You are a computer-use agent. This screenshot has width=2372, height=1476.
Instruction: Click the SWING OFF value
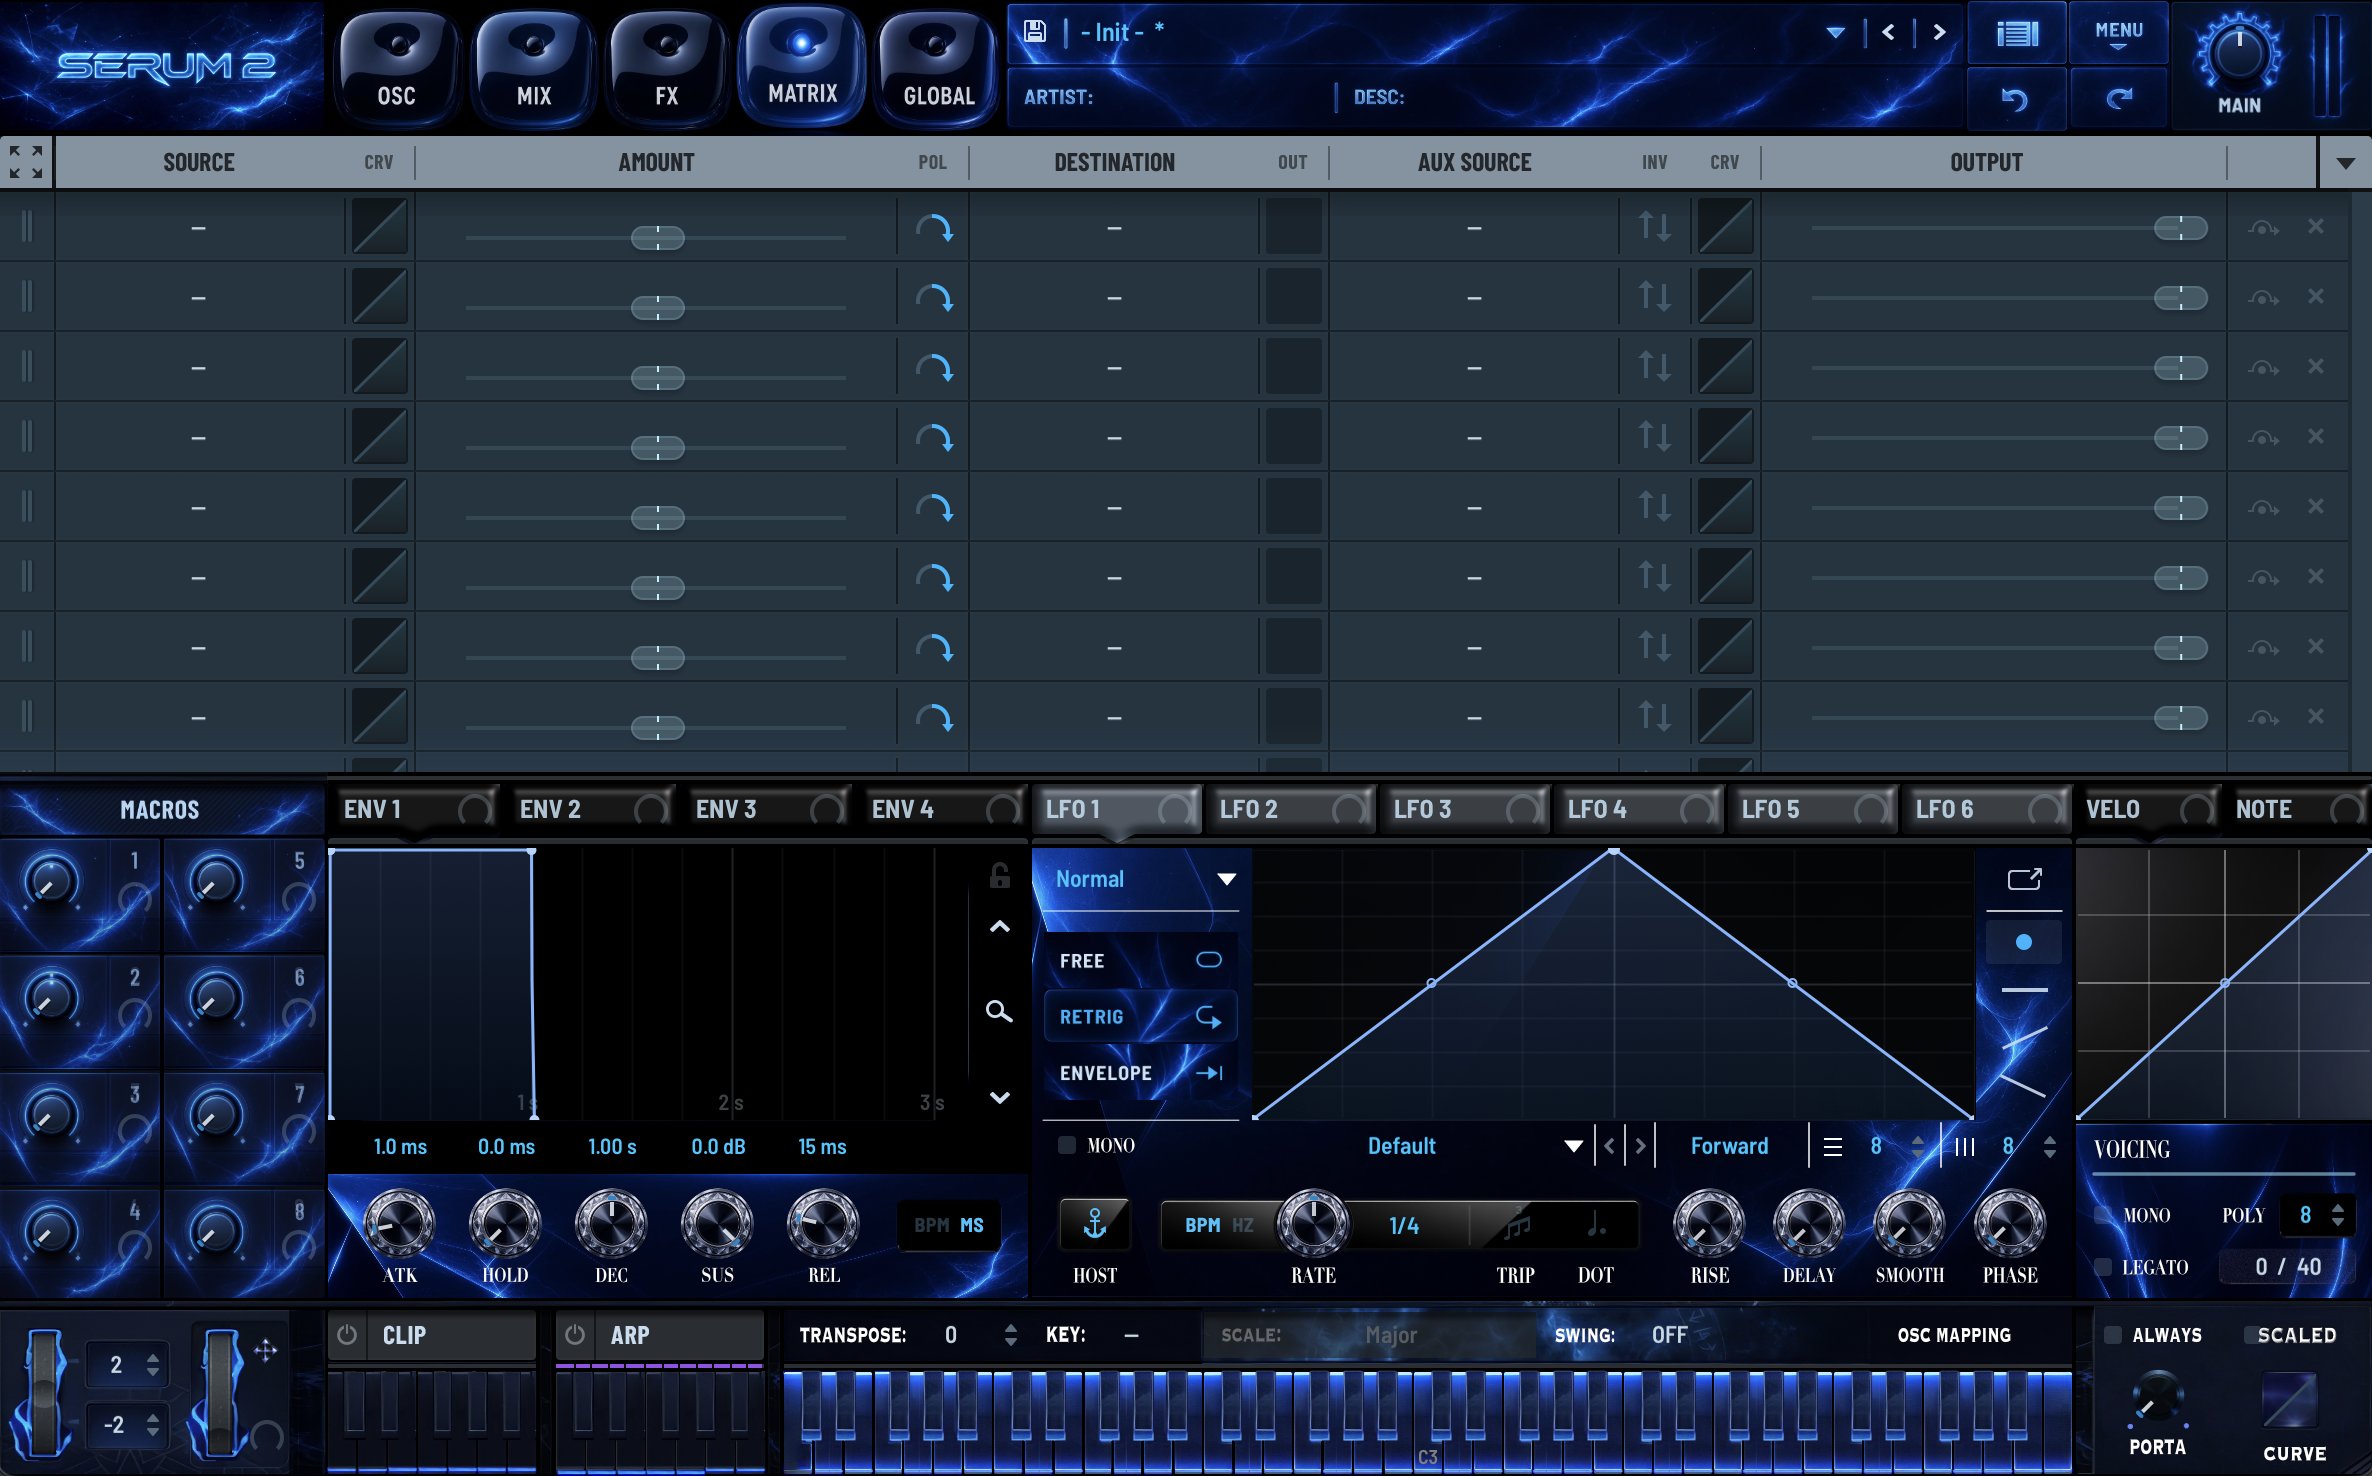[1669, 1335]
